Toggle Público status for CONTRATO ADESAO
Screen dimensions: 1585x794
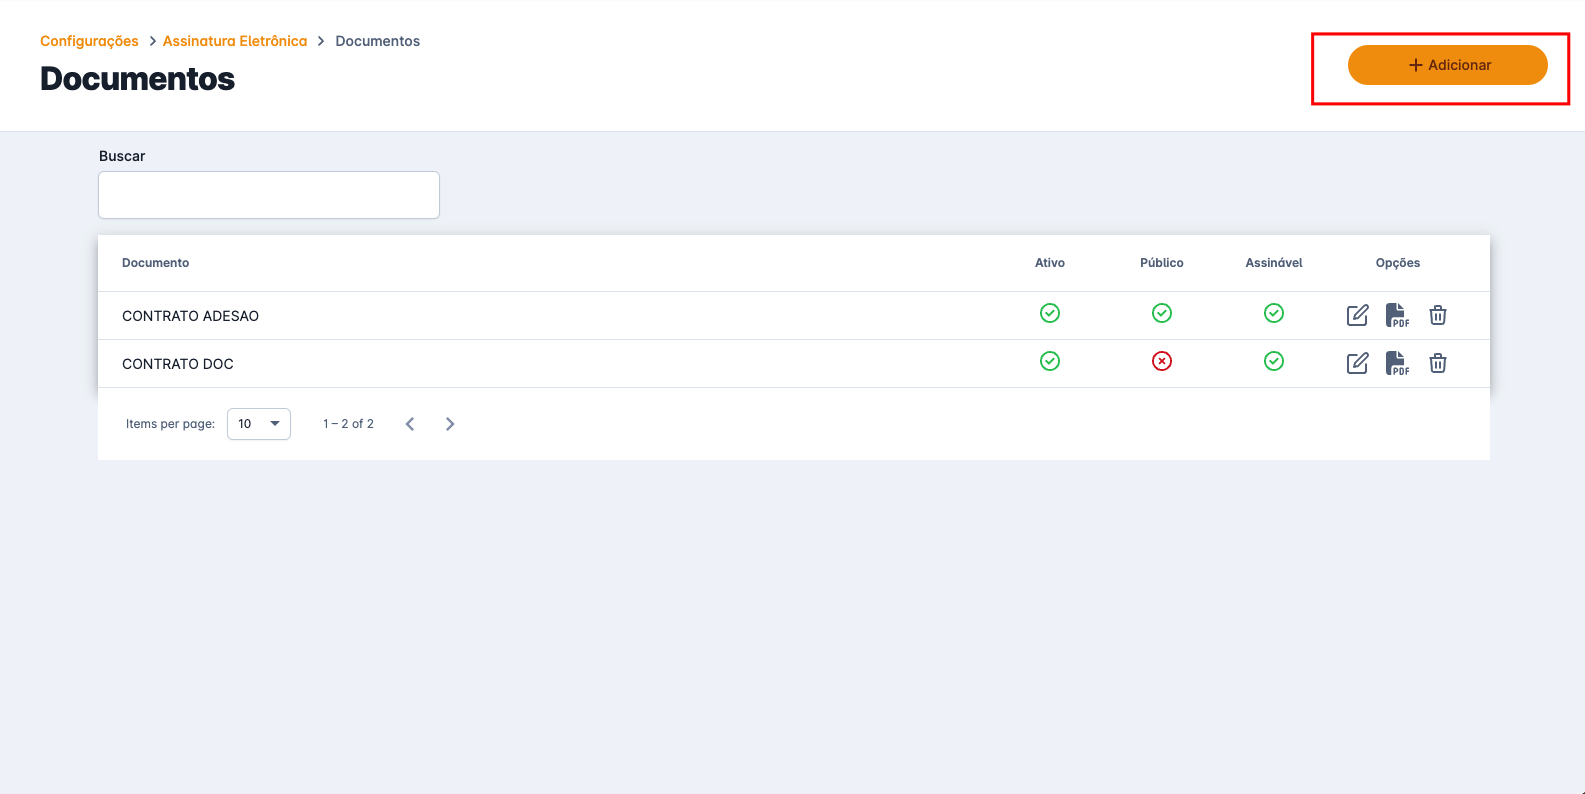click(1161, 313)
